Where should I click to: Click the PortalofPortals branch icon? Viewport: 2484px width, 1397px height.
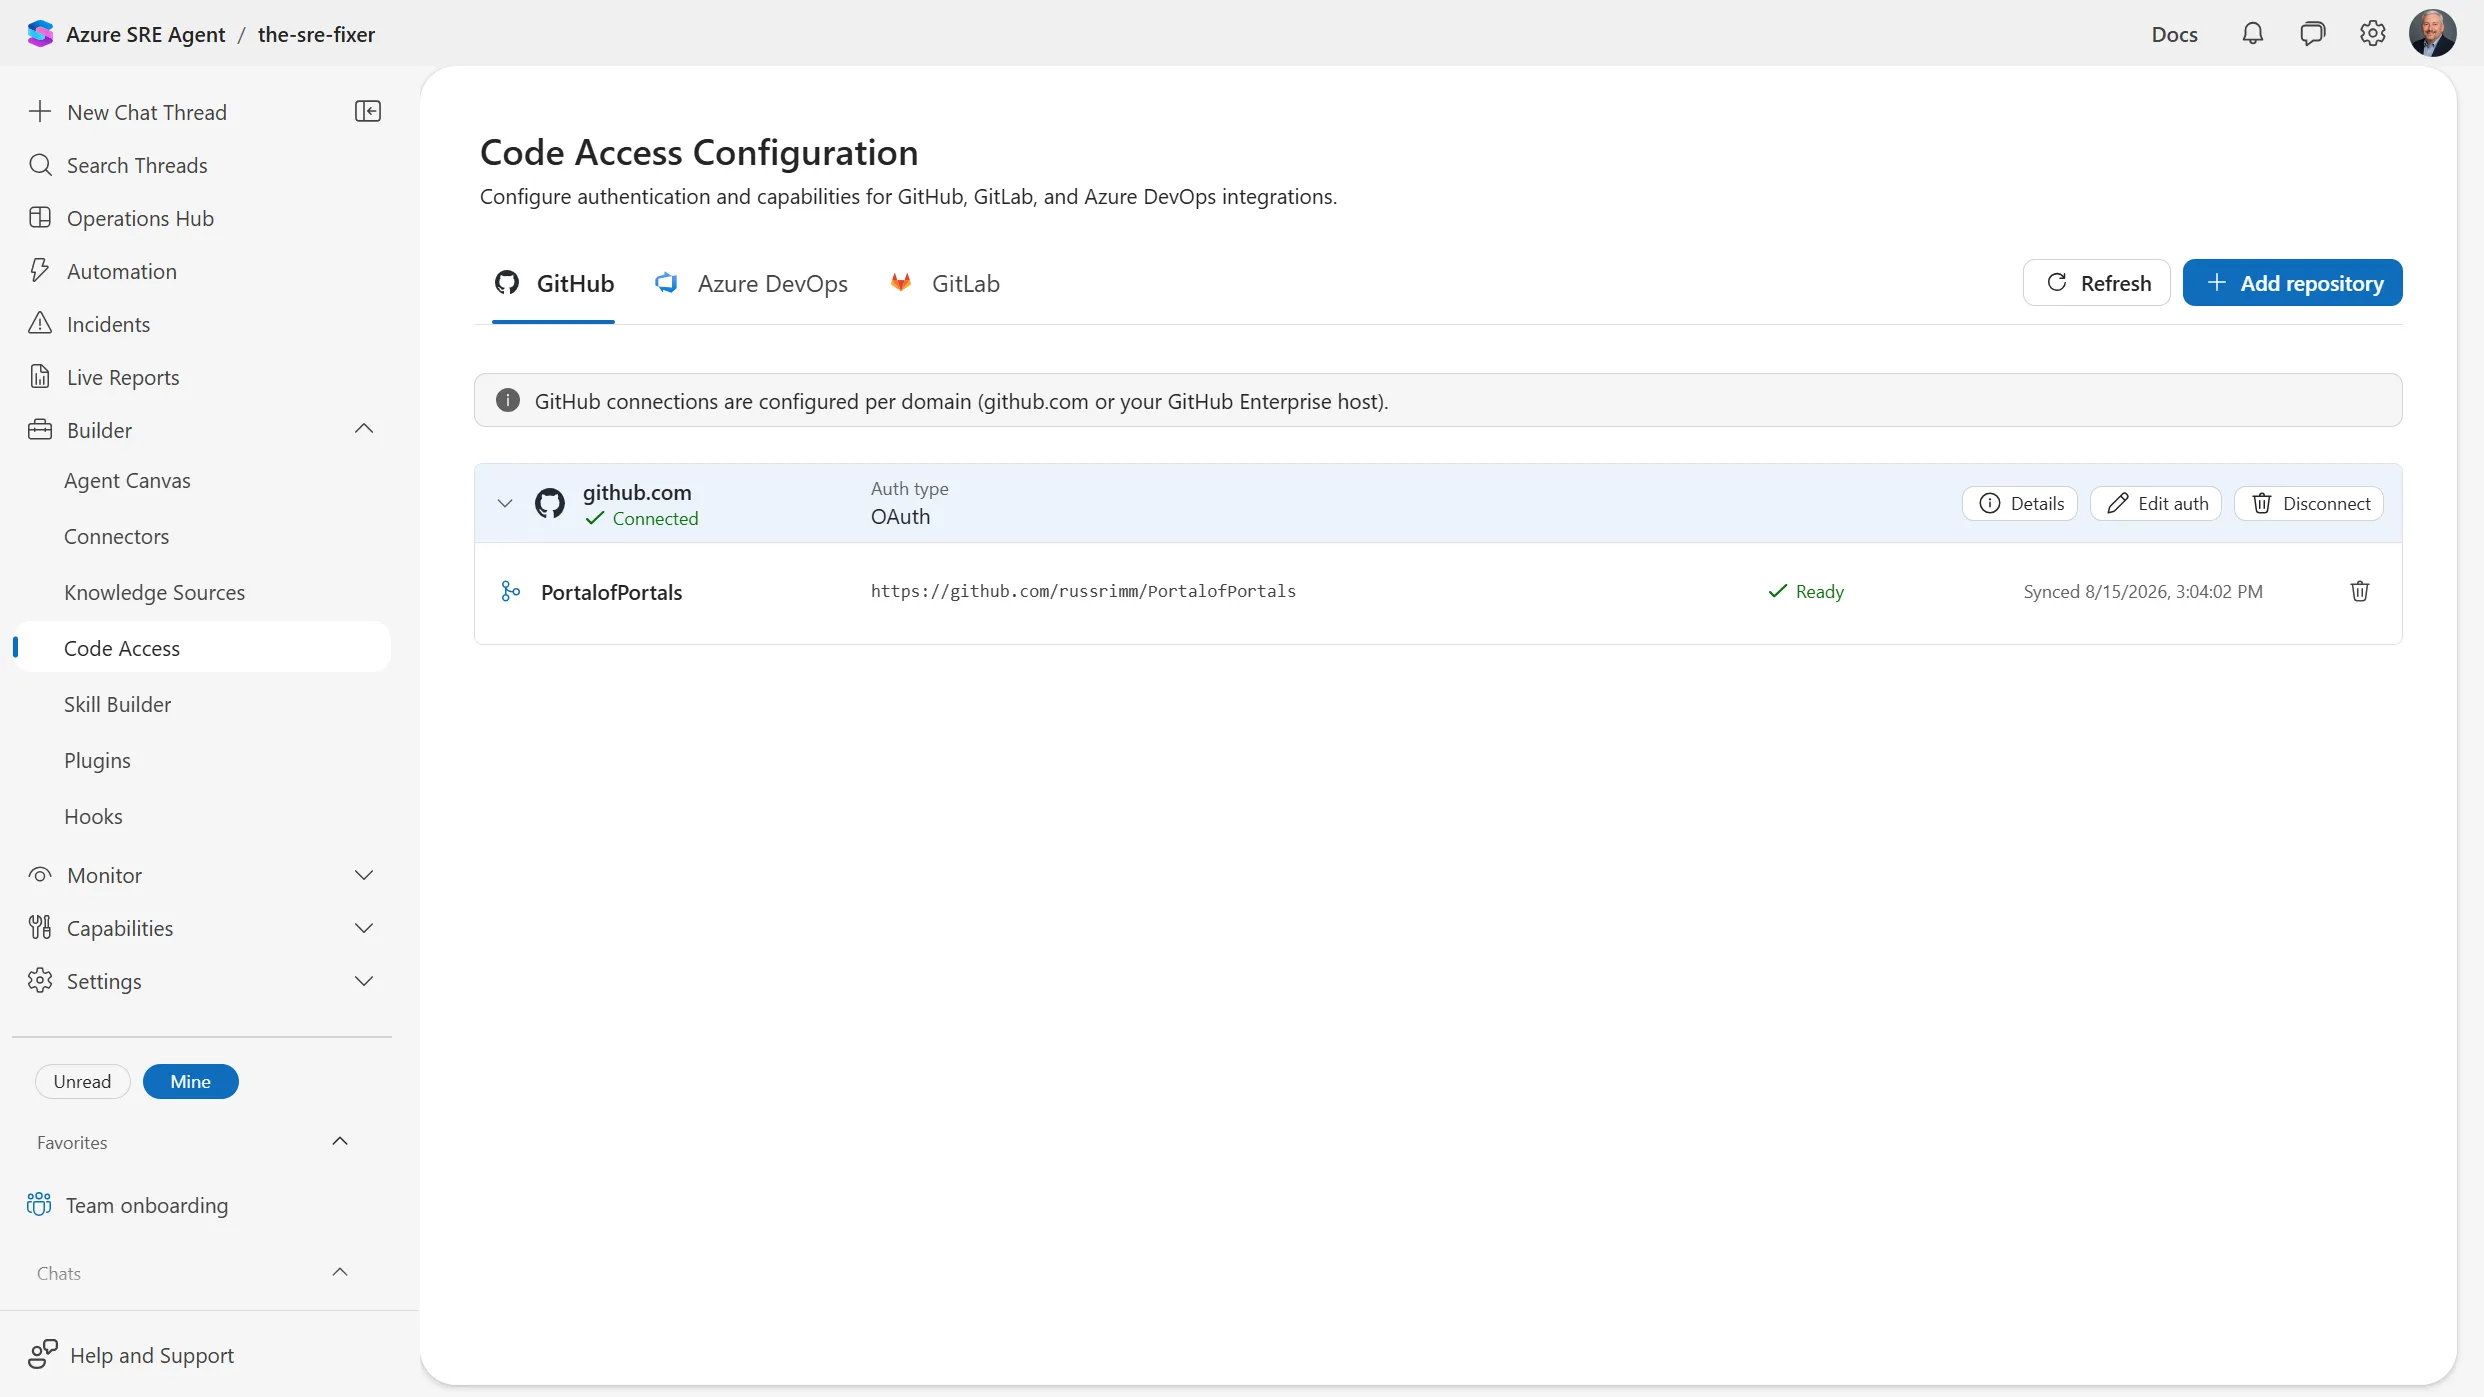click(x=511, y=591)
